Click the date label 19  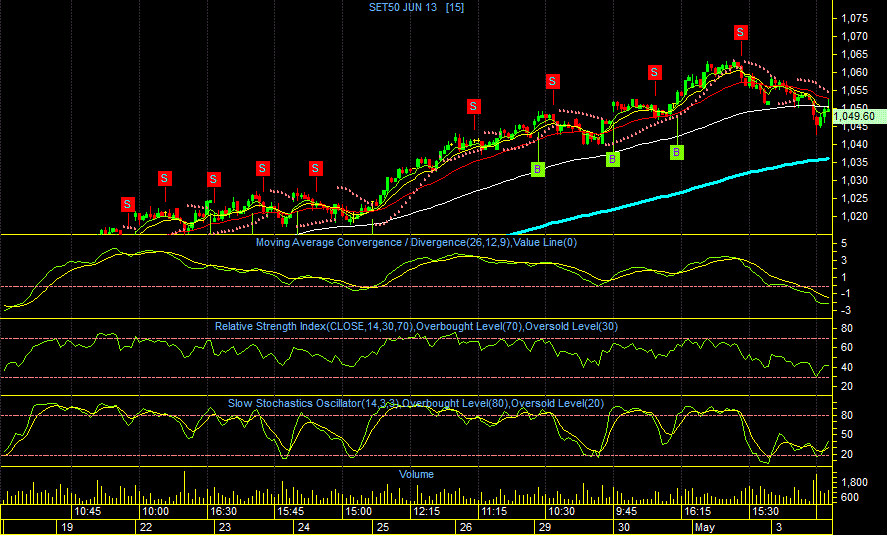(x=67, y=527)
